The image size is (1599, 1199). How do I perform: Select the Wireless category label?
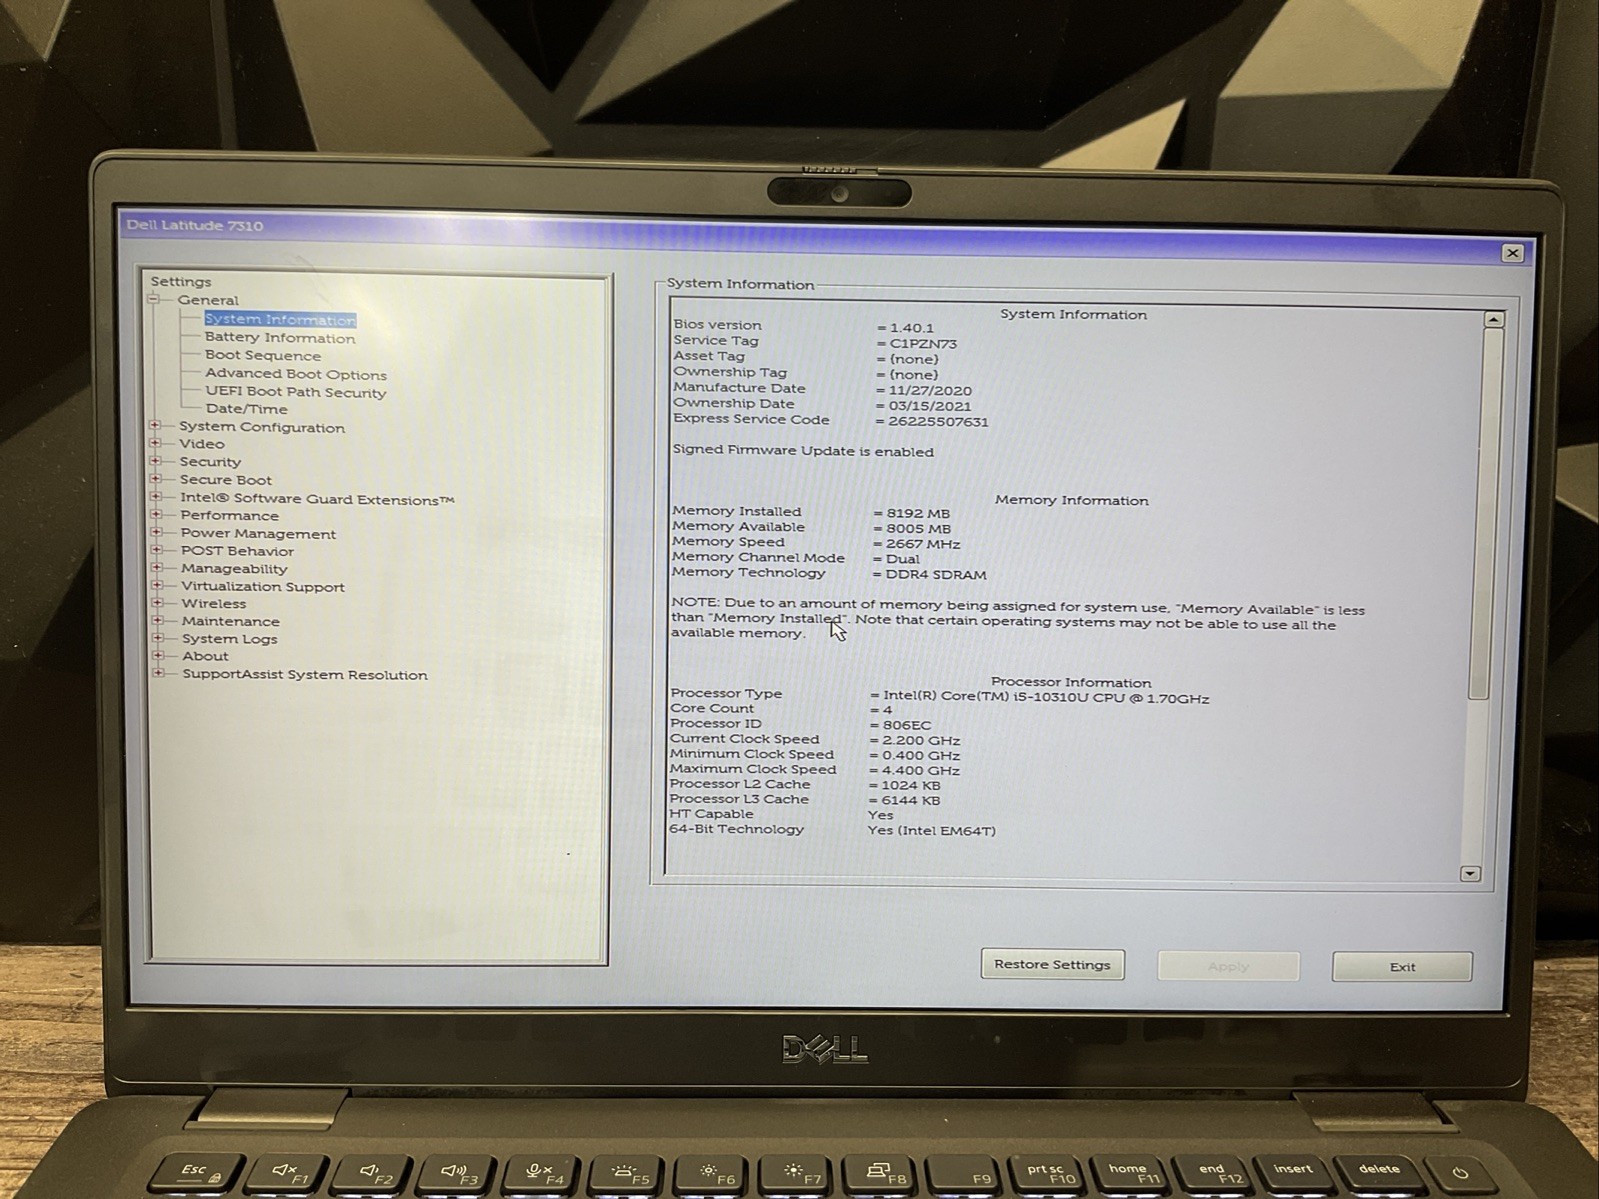[x=213, y=604]
